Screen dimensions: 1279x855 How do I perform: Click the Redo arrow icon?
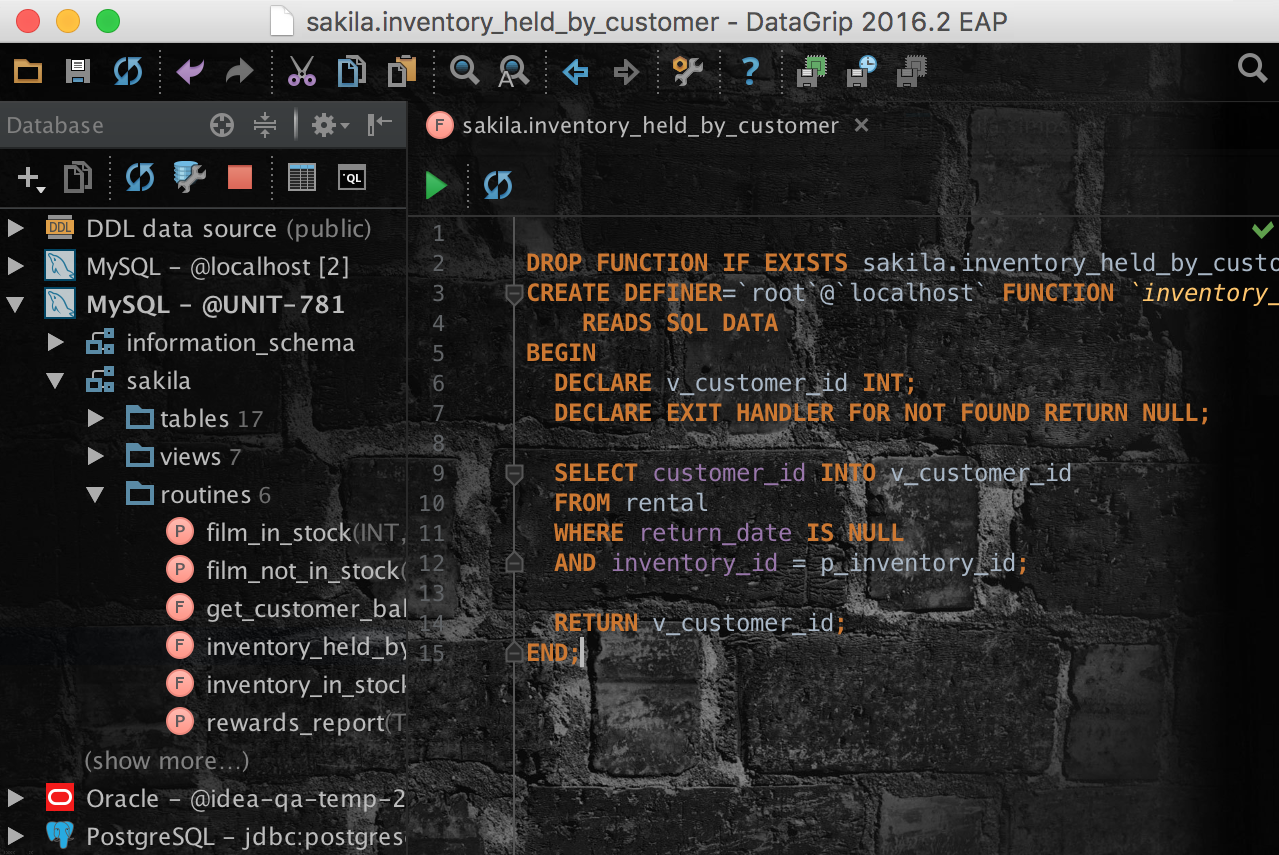point(239,71)
